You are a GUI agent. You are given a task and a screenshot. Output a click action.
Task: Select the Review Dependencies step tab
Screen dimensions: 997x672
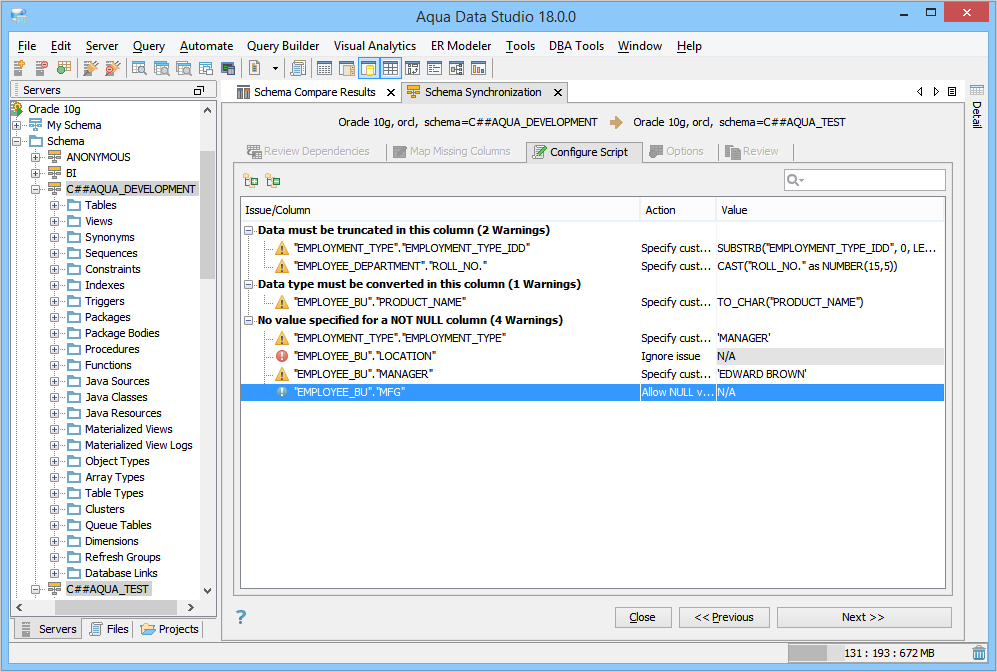(308, 151)
